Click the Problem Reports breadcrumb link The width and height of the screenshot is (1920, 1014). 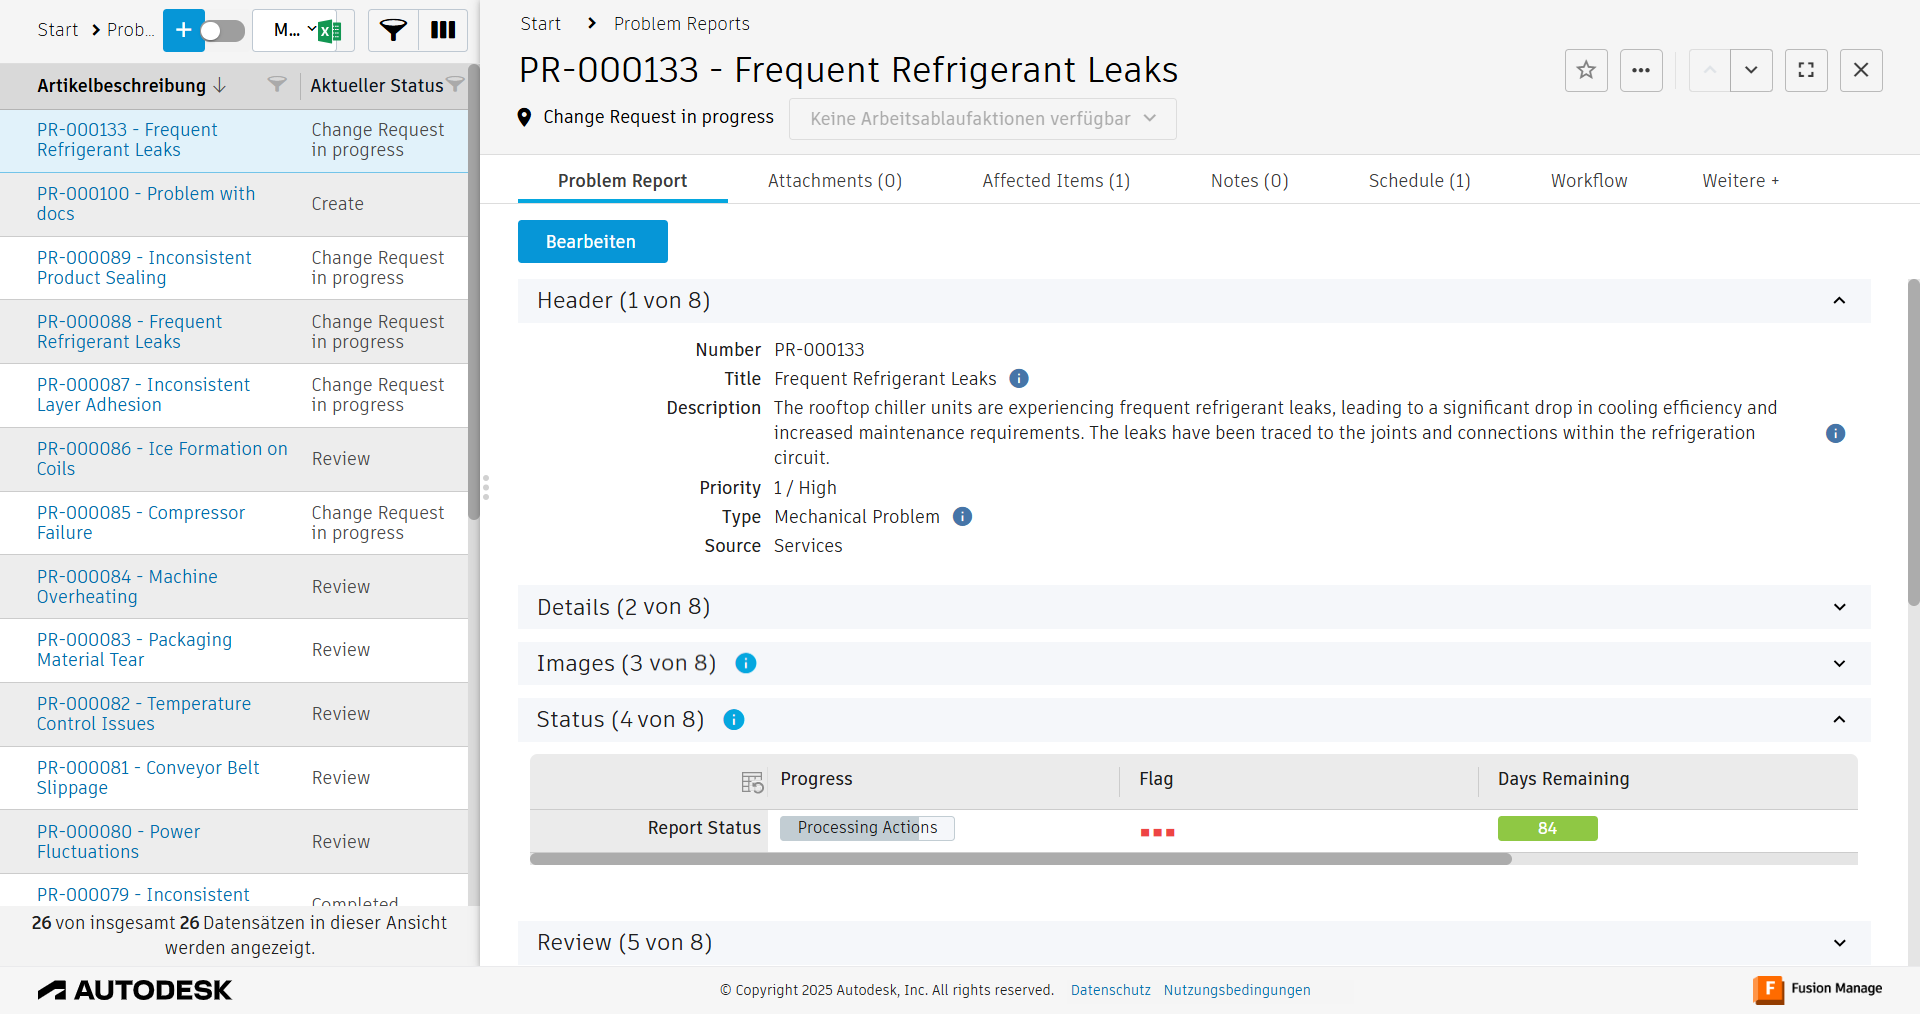click(682, 24)
